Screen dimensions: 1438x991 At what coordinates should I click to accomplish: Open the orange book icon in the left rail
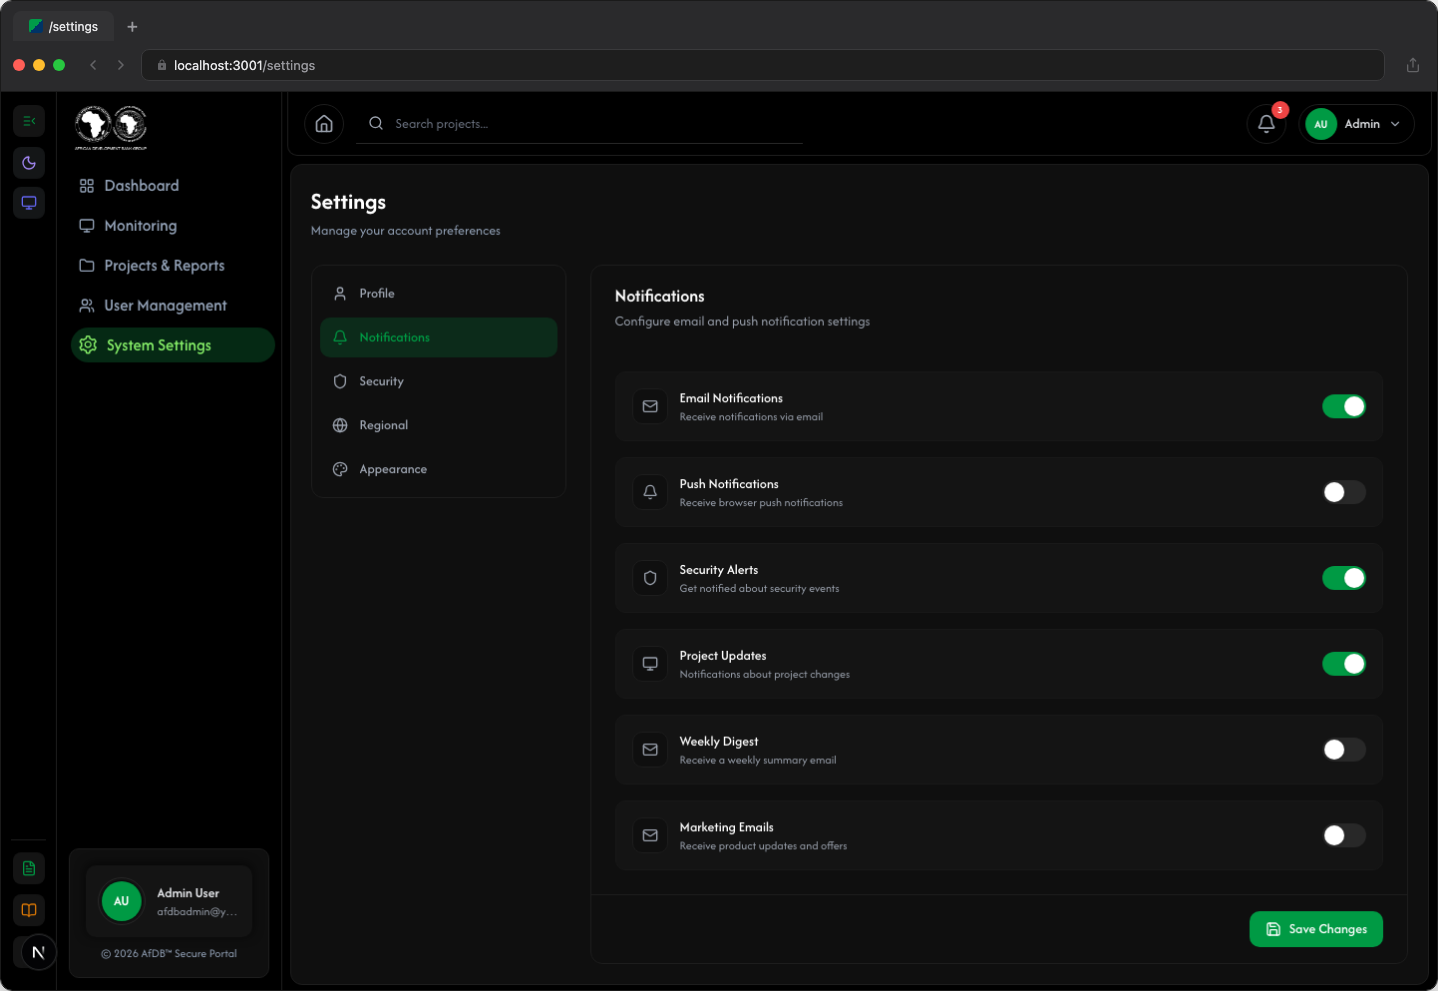29,910
